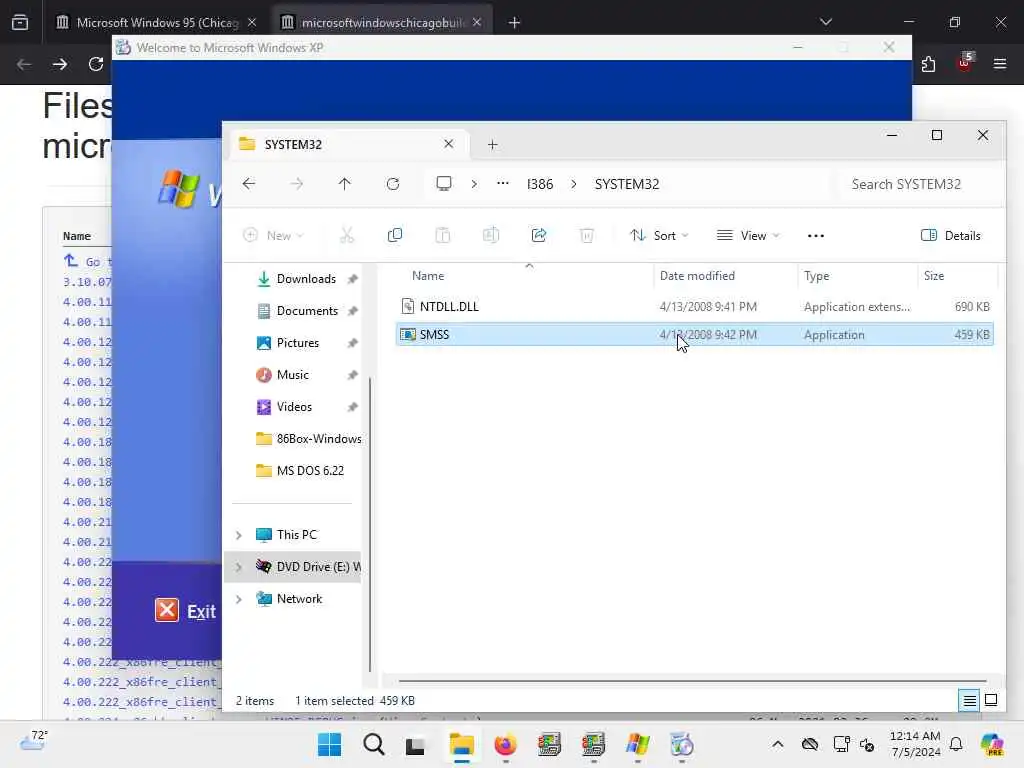1024x768 pixels.
Task: Click Exit link in Windows XP welcome
Action: [x=201, y=611]
